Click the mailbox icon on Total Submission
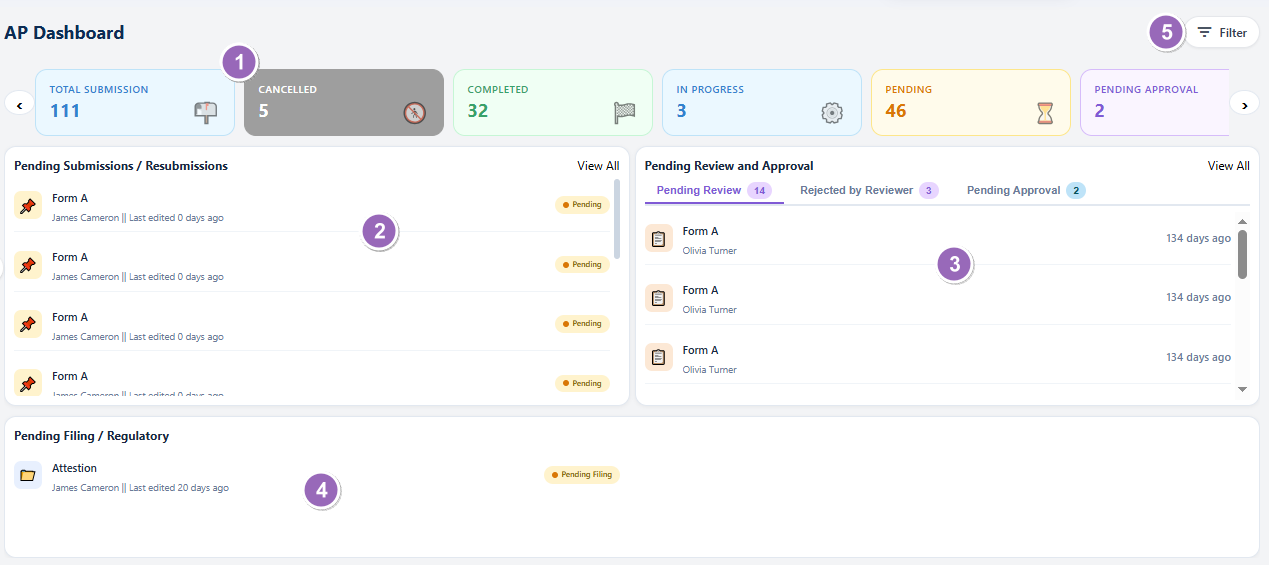 pos(205,113)
